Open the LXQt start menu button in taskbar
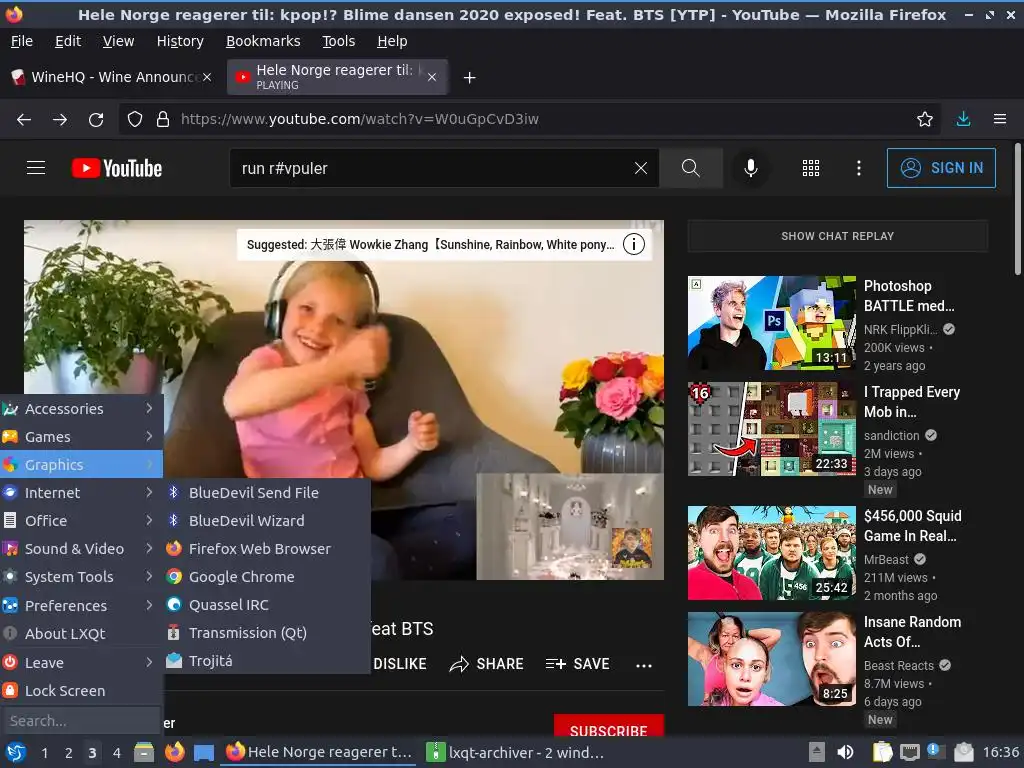Screen dimensions: 1024x768 coord(16,752)
